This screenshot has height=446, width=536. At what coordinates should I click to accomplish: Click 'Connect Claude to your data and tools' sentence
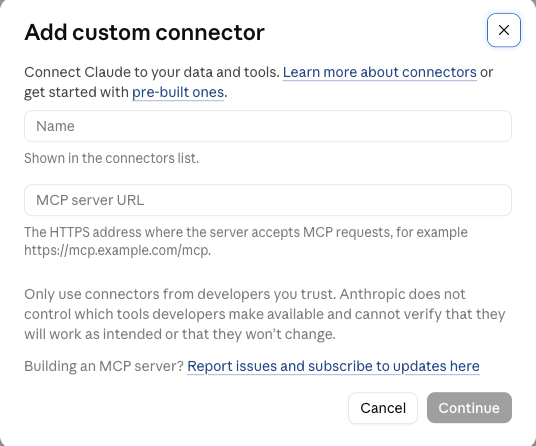(x=152, y=72)
